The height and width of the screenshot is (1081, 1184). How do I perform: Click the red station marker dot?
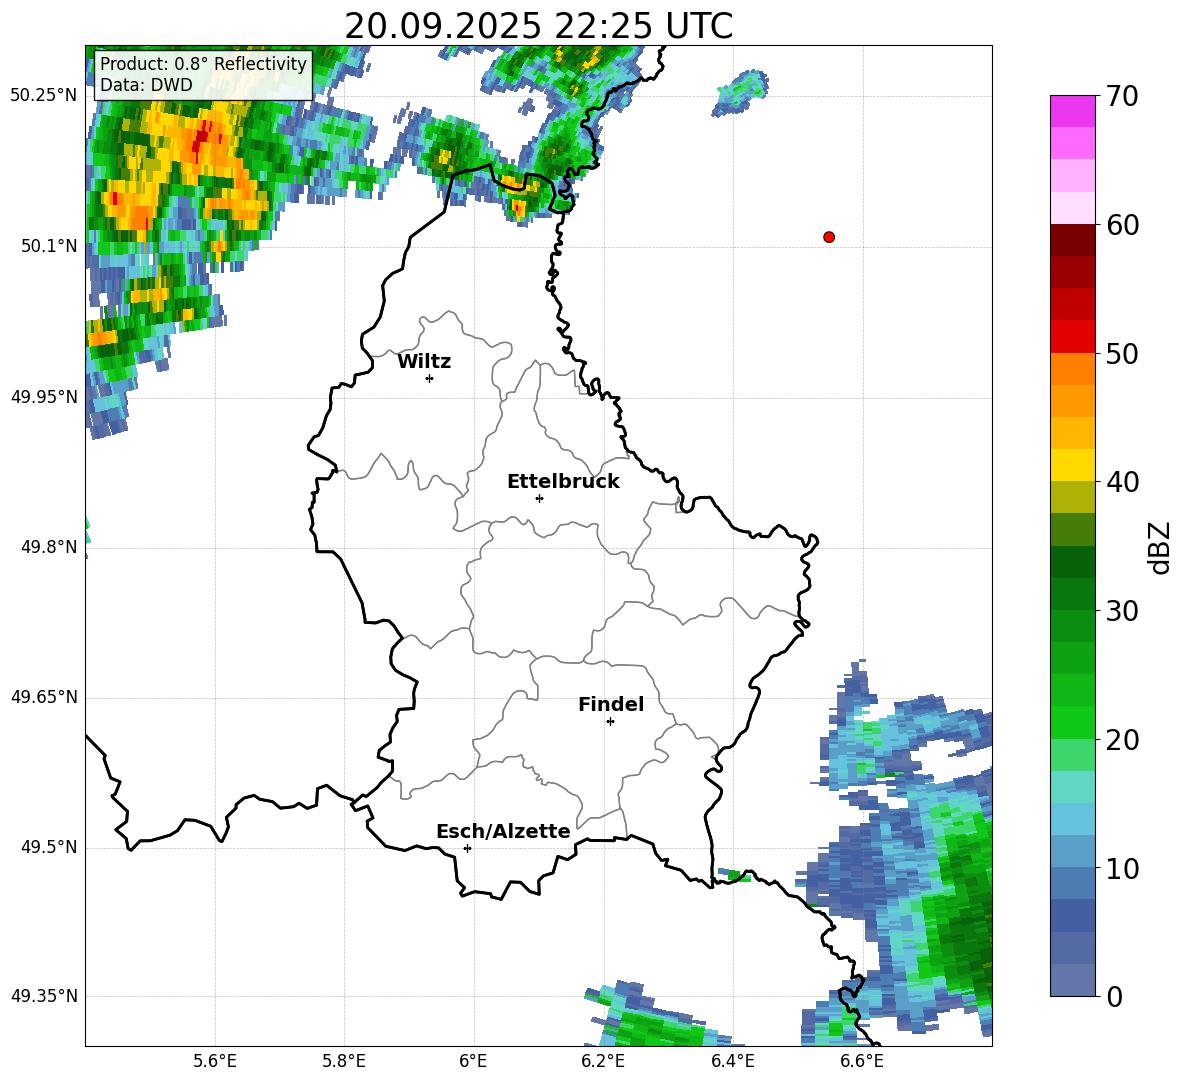point(828,237)
